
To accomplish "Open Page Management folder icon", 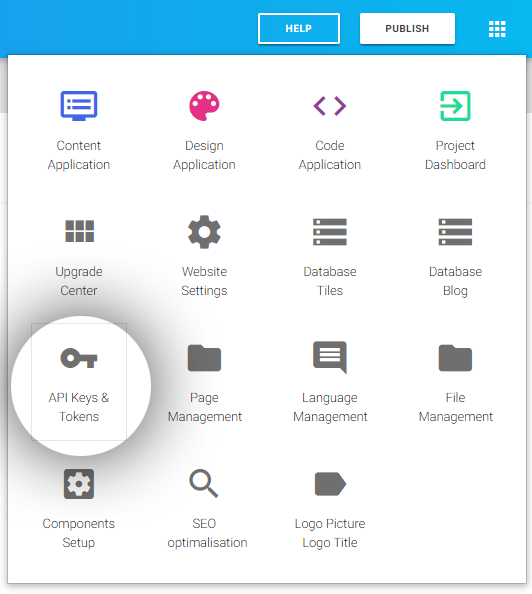I will [204, 358].
